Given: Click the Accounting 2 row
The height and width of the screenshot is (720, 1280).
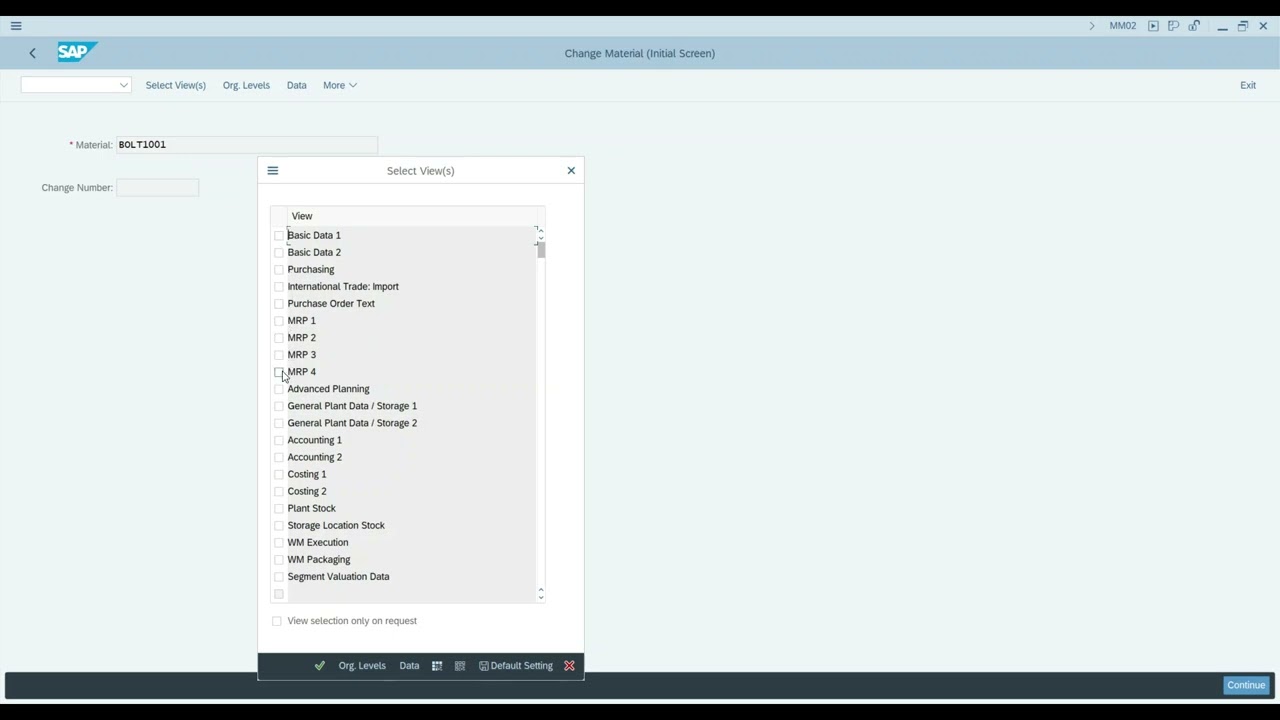Looking at the screenshot, I should pos(411,457).
